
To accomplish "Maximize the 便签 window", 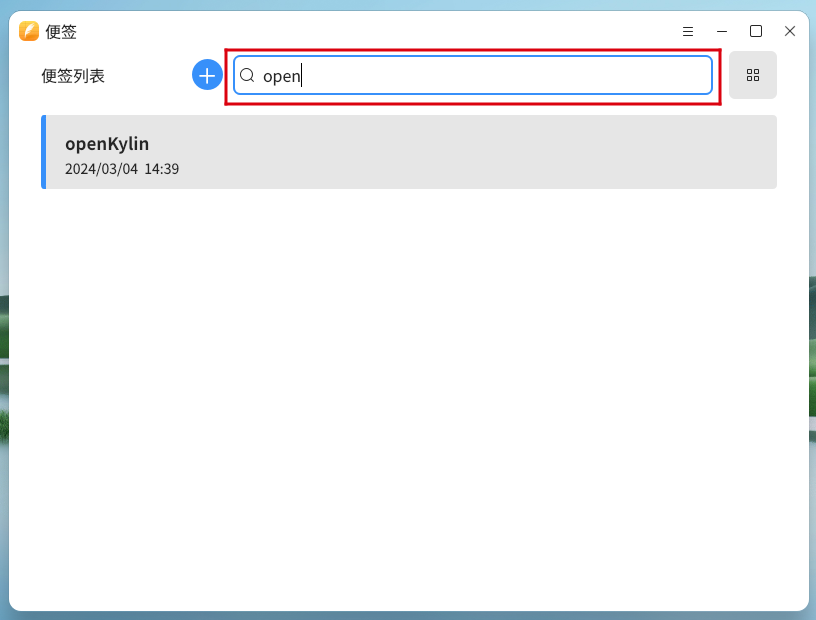I will point(756,32).
